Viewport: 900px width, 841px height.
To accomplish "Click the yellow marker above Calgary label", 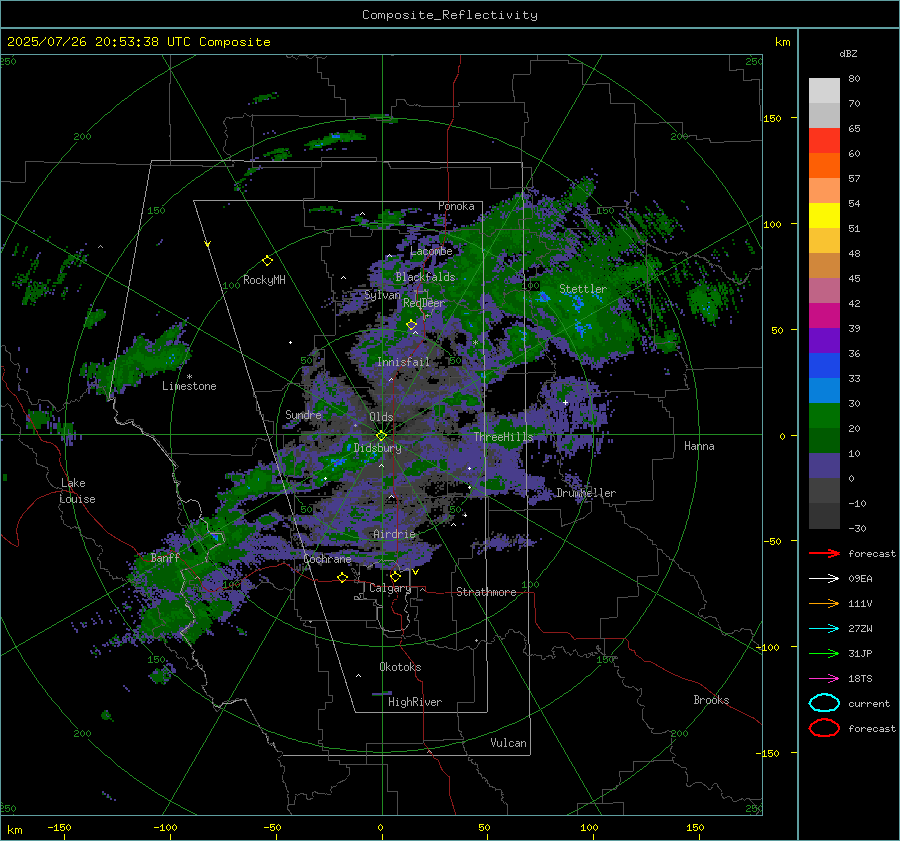I will click(395, 576).
